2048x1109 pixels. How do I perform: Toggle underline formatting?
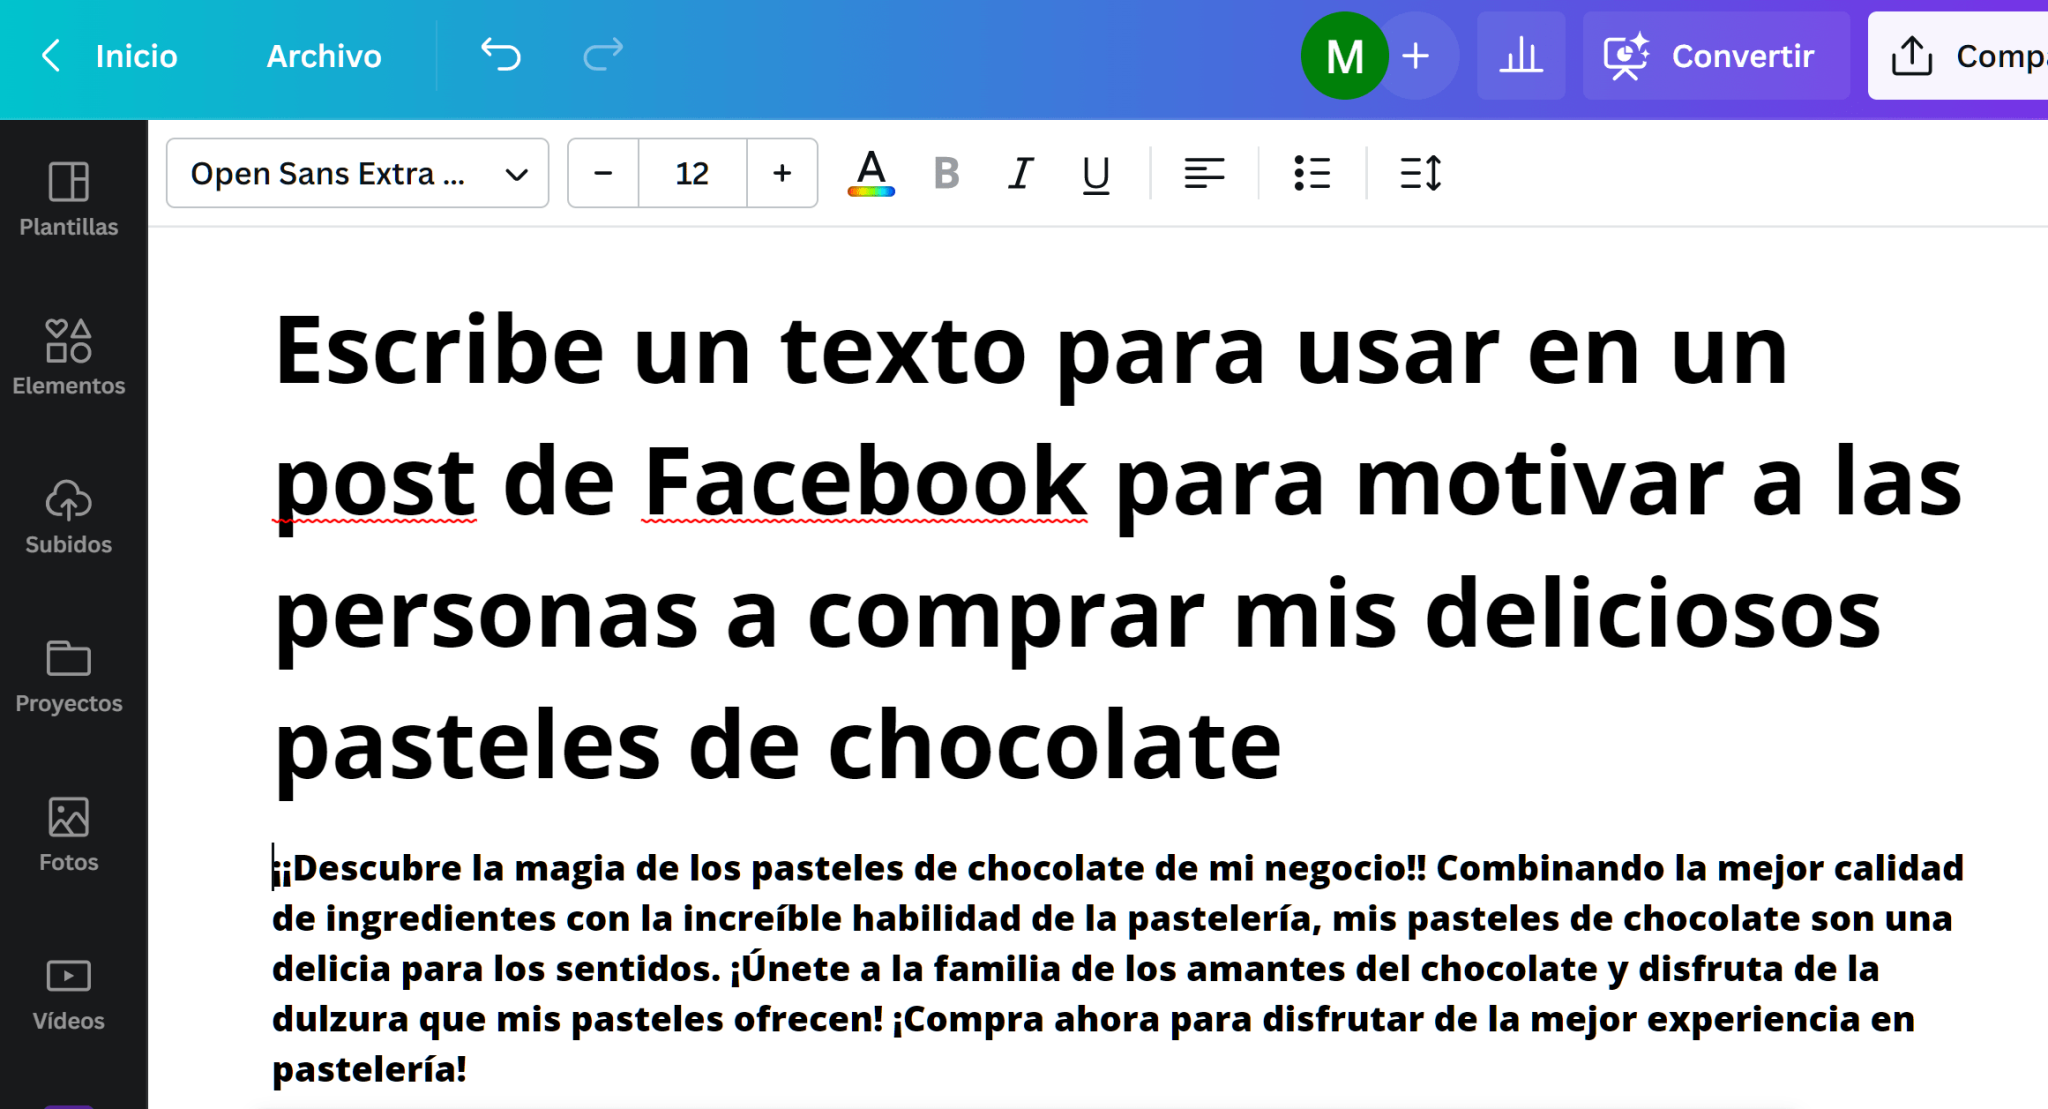(1096, 174)
